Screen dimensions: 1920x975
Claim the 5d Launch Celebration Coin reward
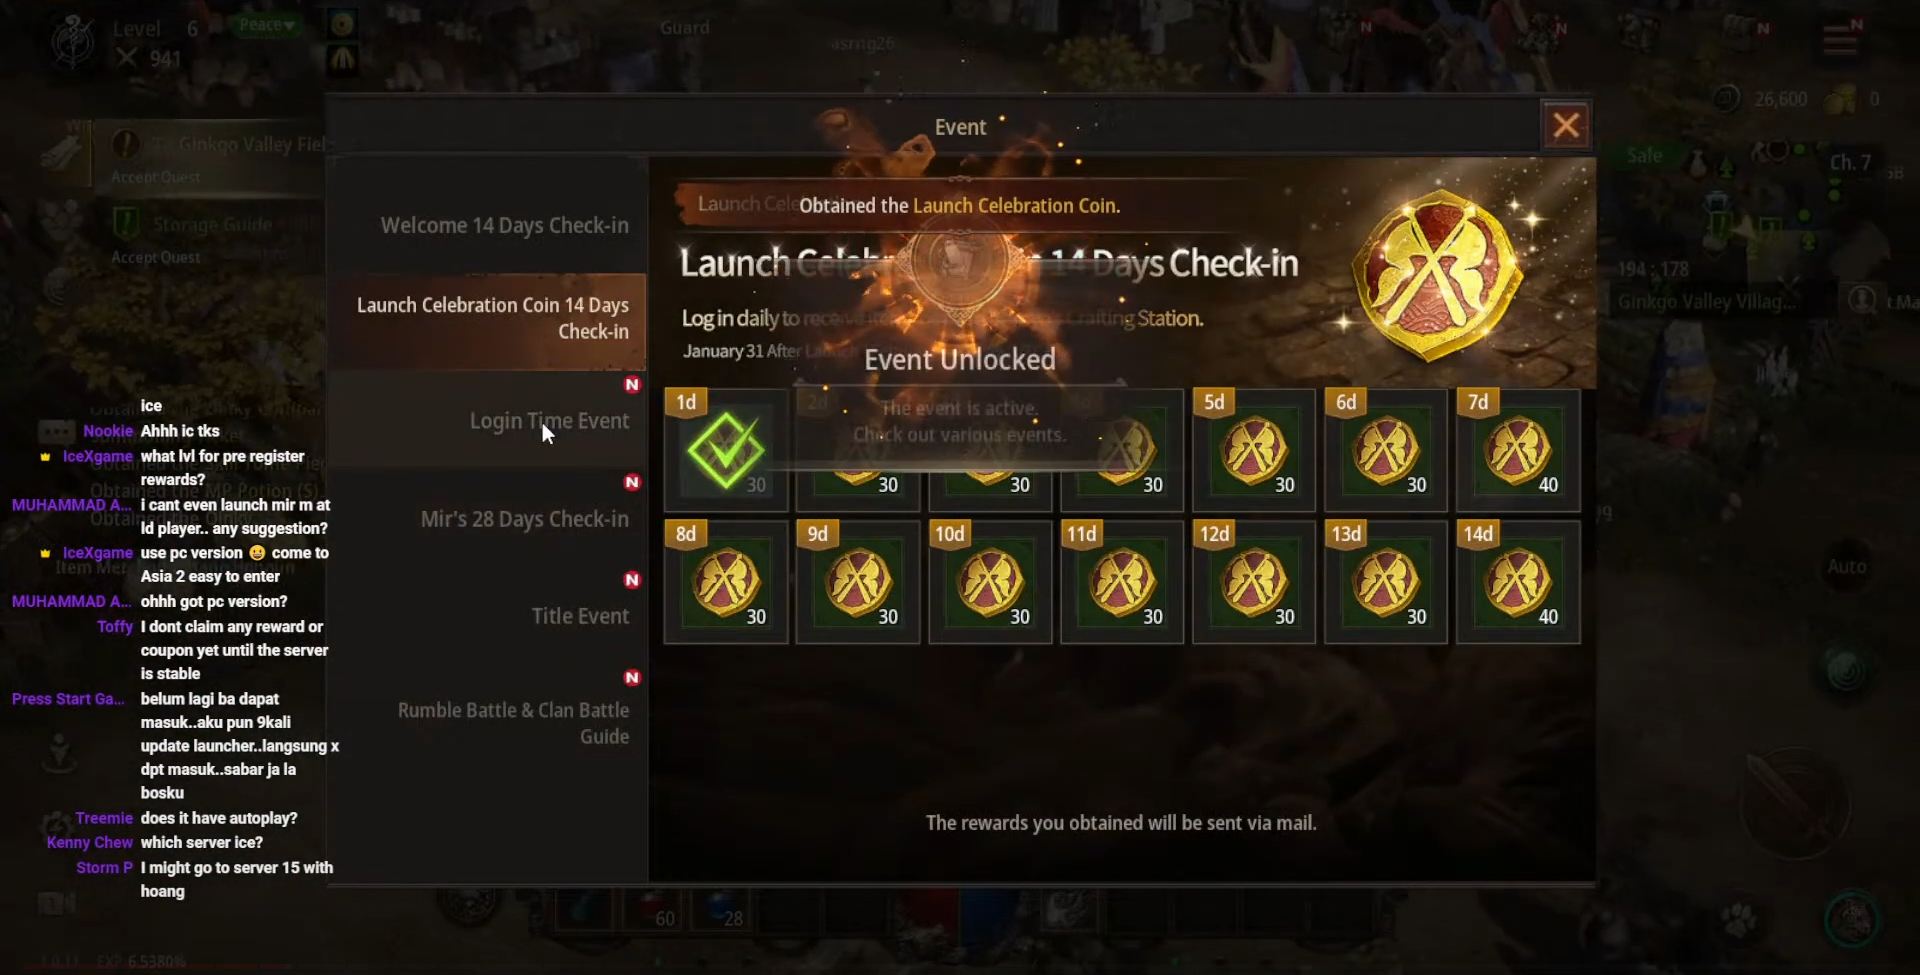click(1253, 450)
